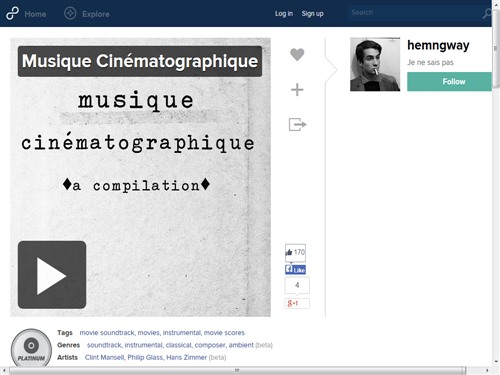Screen dimensions: 500x375
Task: Click the share mix arrow icon
Action: coord(297,125)
